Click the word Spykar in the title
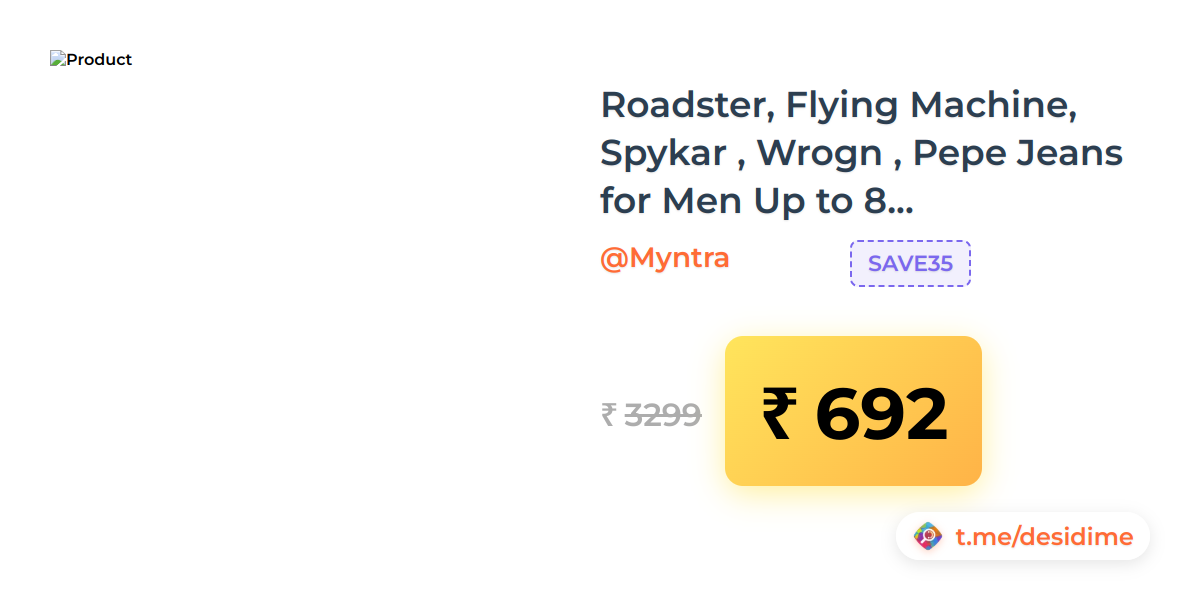This screenshot has height=600, width=1200. pyautogui.click(x=663, y=154)
